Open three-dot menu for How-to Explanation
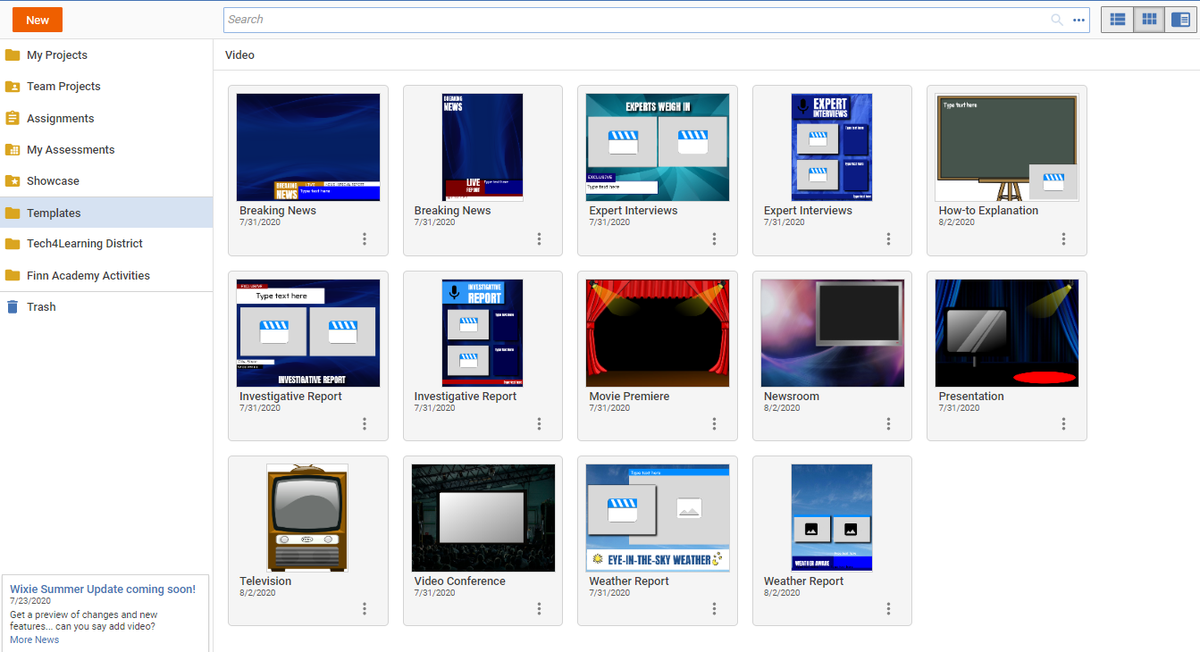The width and height of the screenshot is (1200, 652). [x=1063, y=239]
